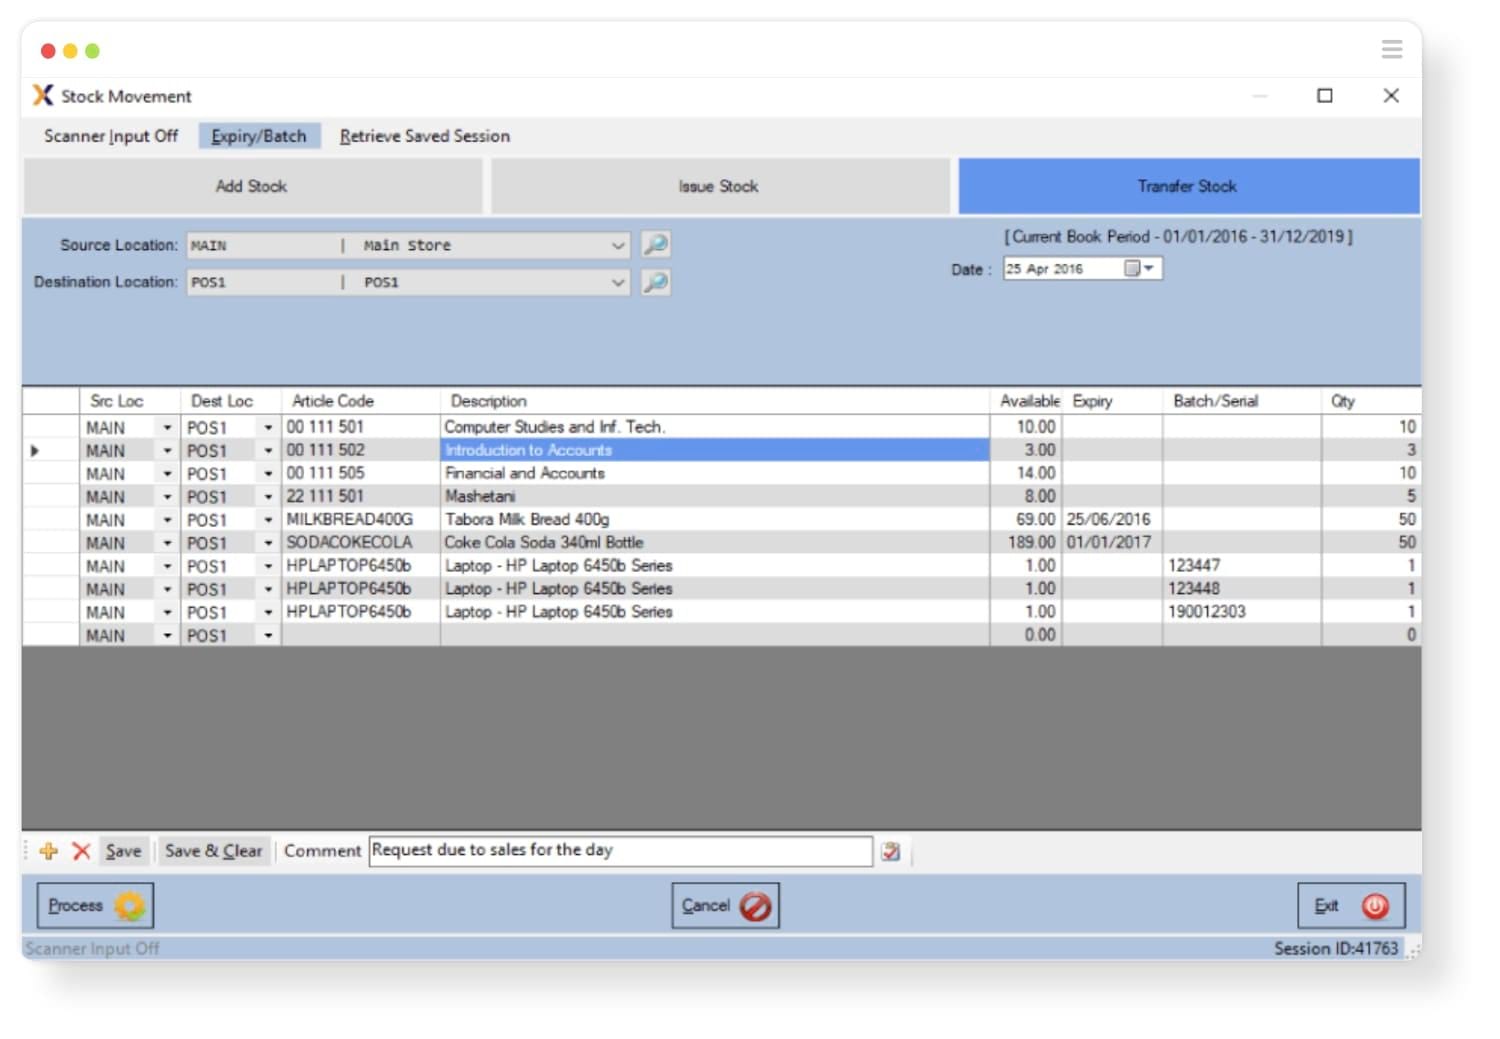
Task: Click the Comment text field
Action: click(x=620, y=851)
